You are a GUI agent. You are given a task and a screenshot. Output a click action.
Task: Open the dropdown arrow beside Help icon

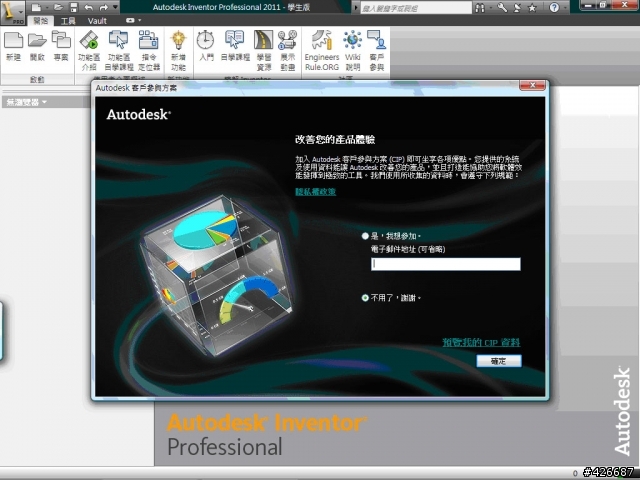point(565,7)
